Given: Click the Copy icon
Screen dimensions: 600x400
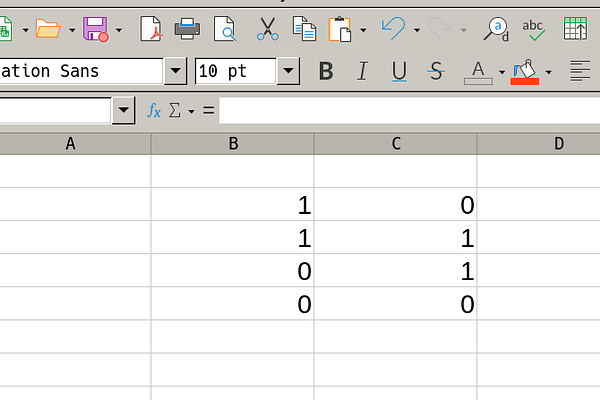Looking at the screenshot, I should click(304, 29).
